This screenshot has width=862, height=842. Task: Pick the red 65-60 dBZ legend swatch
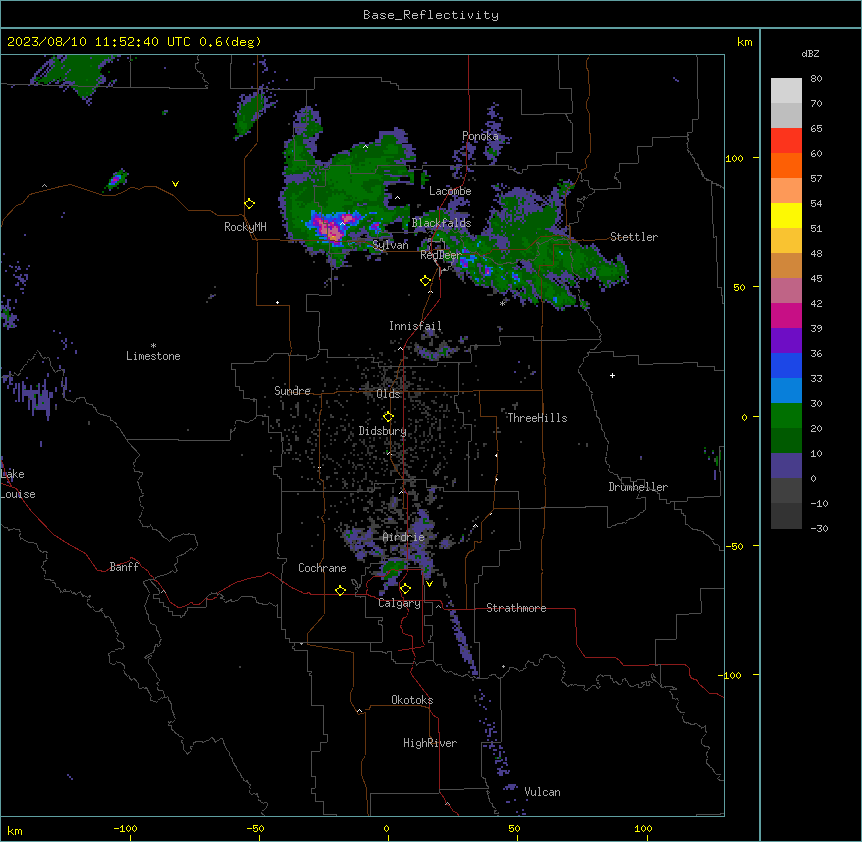(786, 141)
